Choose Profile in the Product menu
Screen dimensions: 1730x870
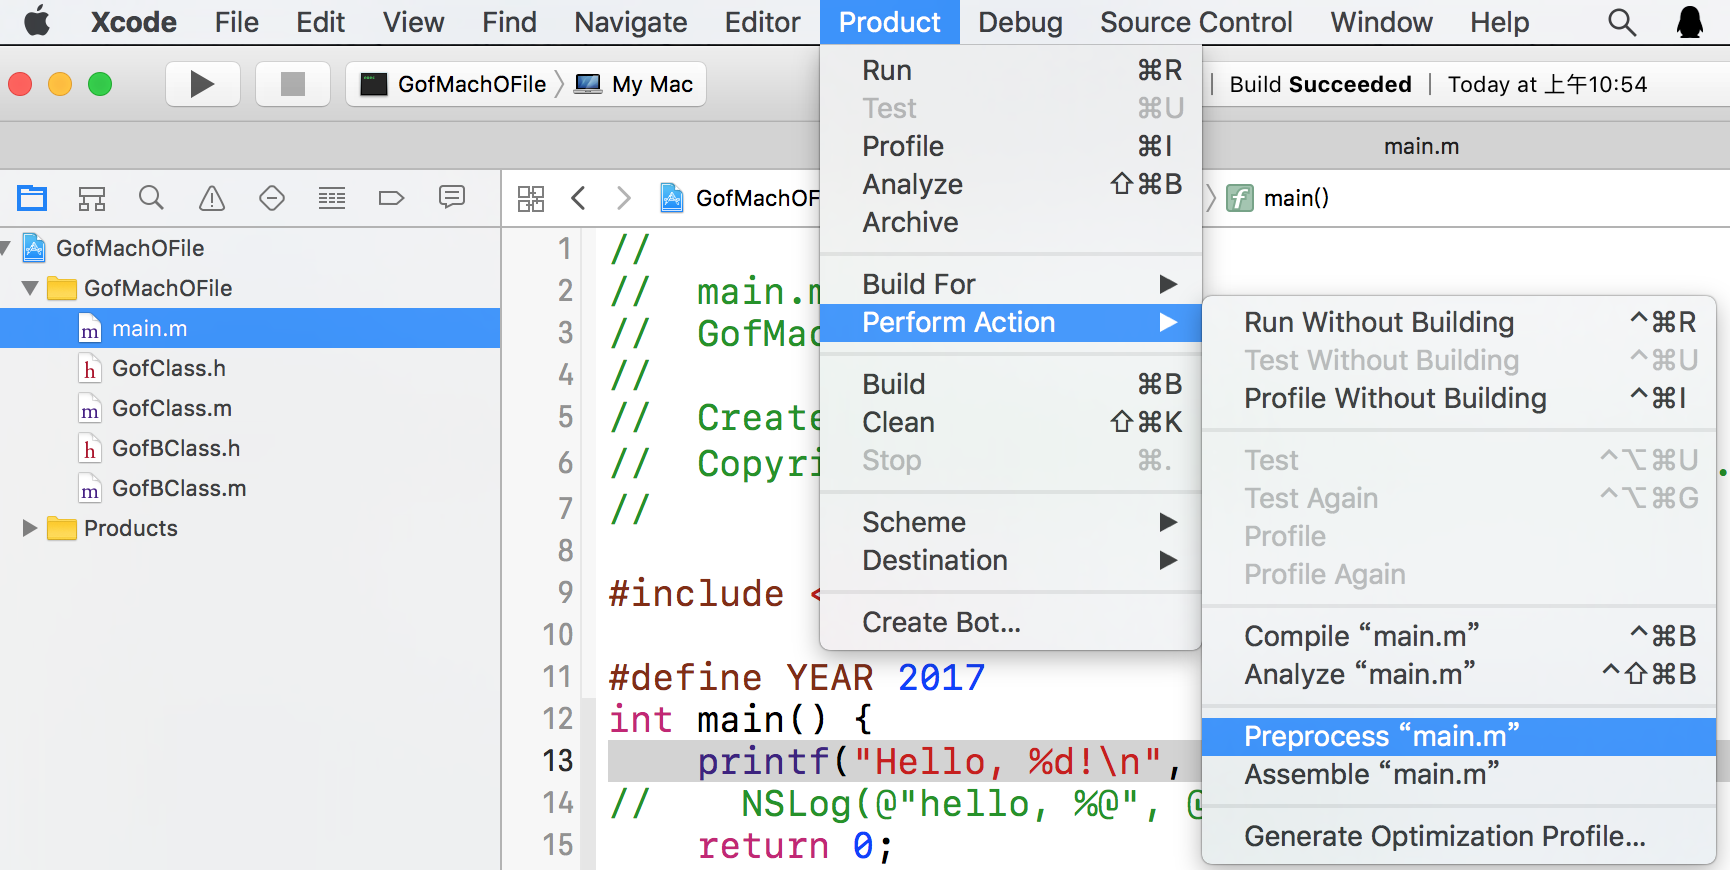click(x=1010, y=146)
